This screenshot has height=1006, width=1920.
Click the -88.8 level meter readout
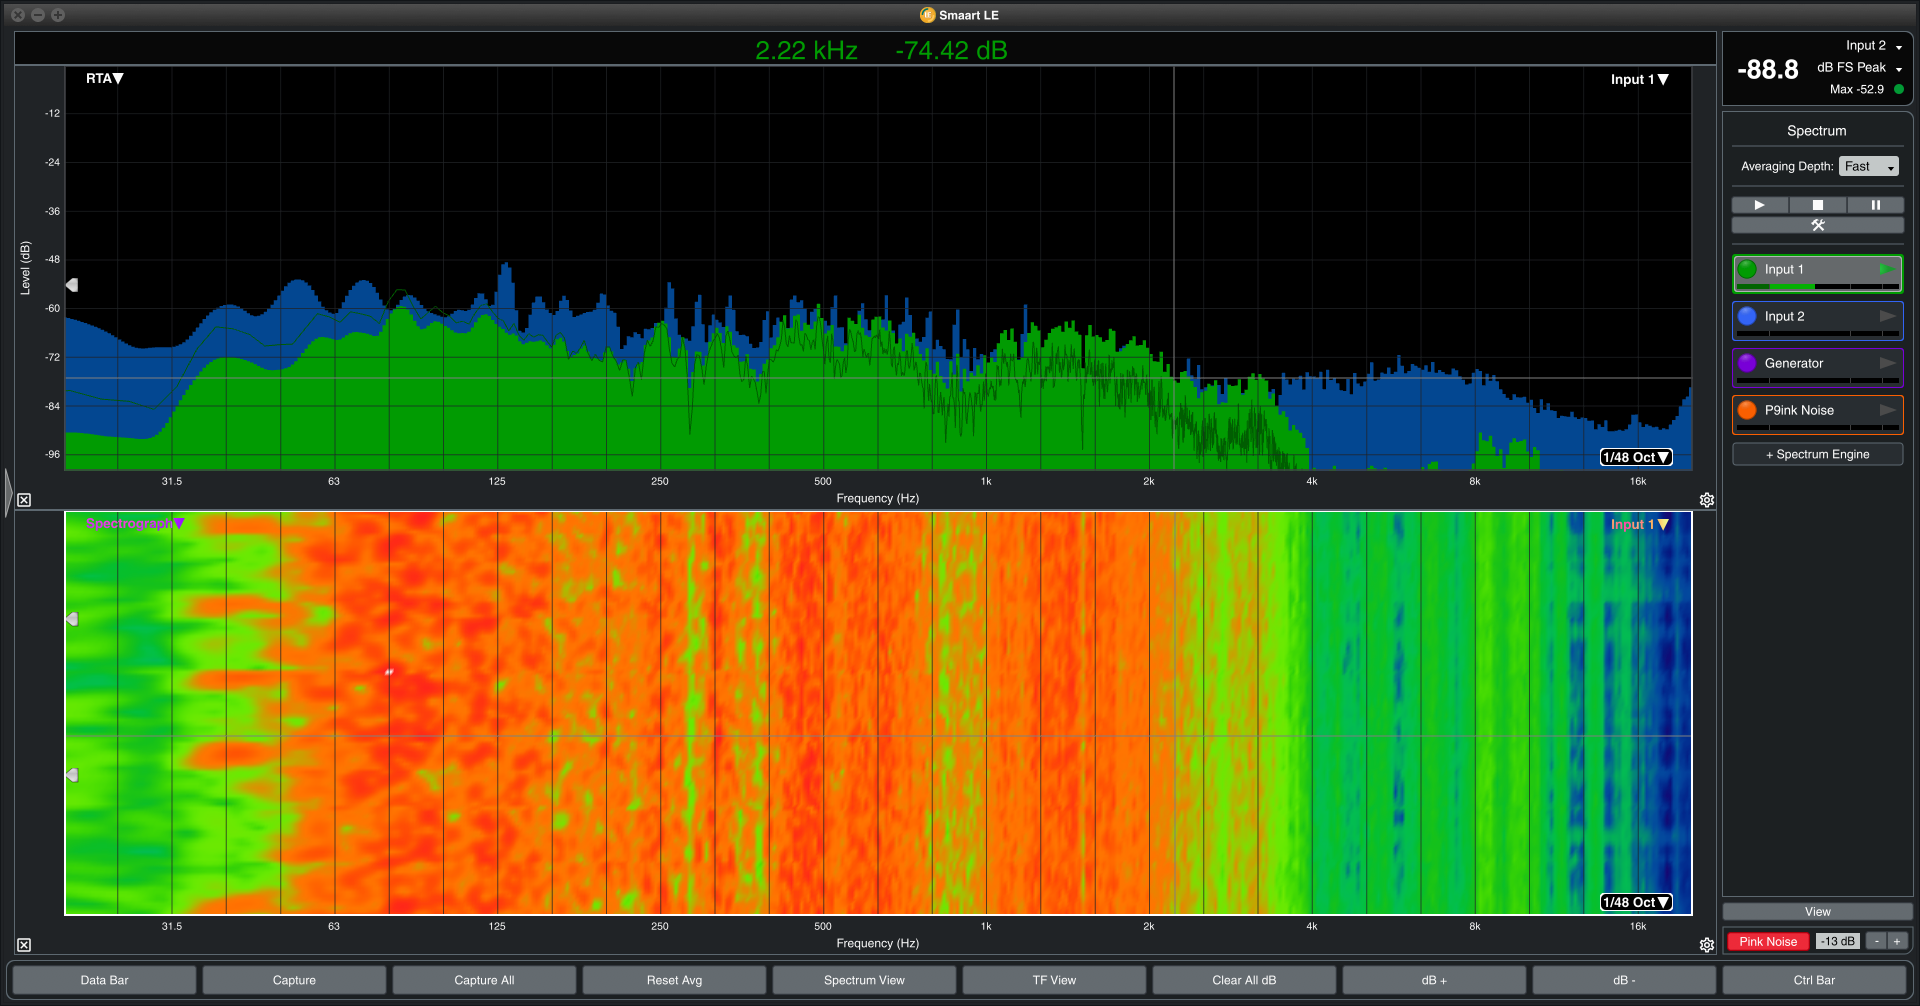(x=1767, y=70)
